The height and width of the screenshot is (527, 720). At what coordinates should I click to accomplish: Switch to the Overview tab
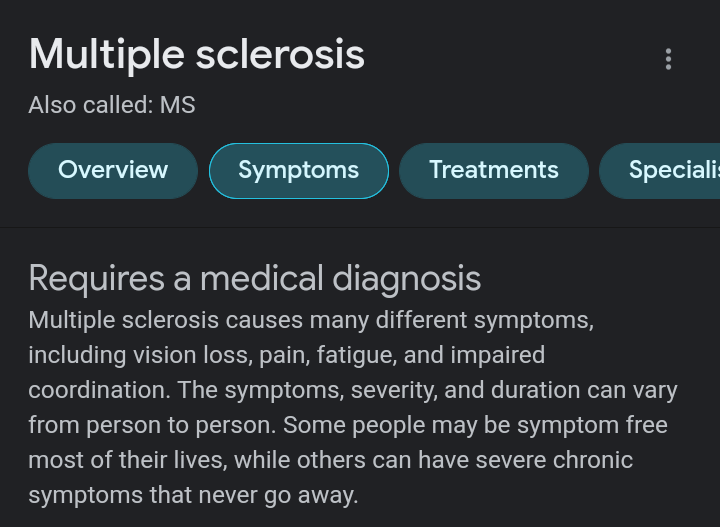coord(113,170)
